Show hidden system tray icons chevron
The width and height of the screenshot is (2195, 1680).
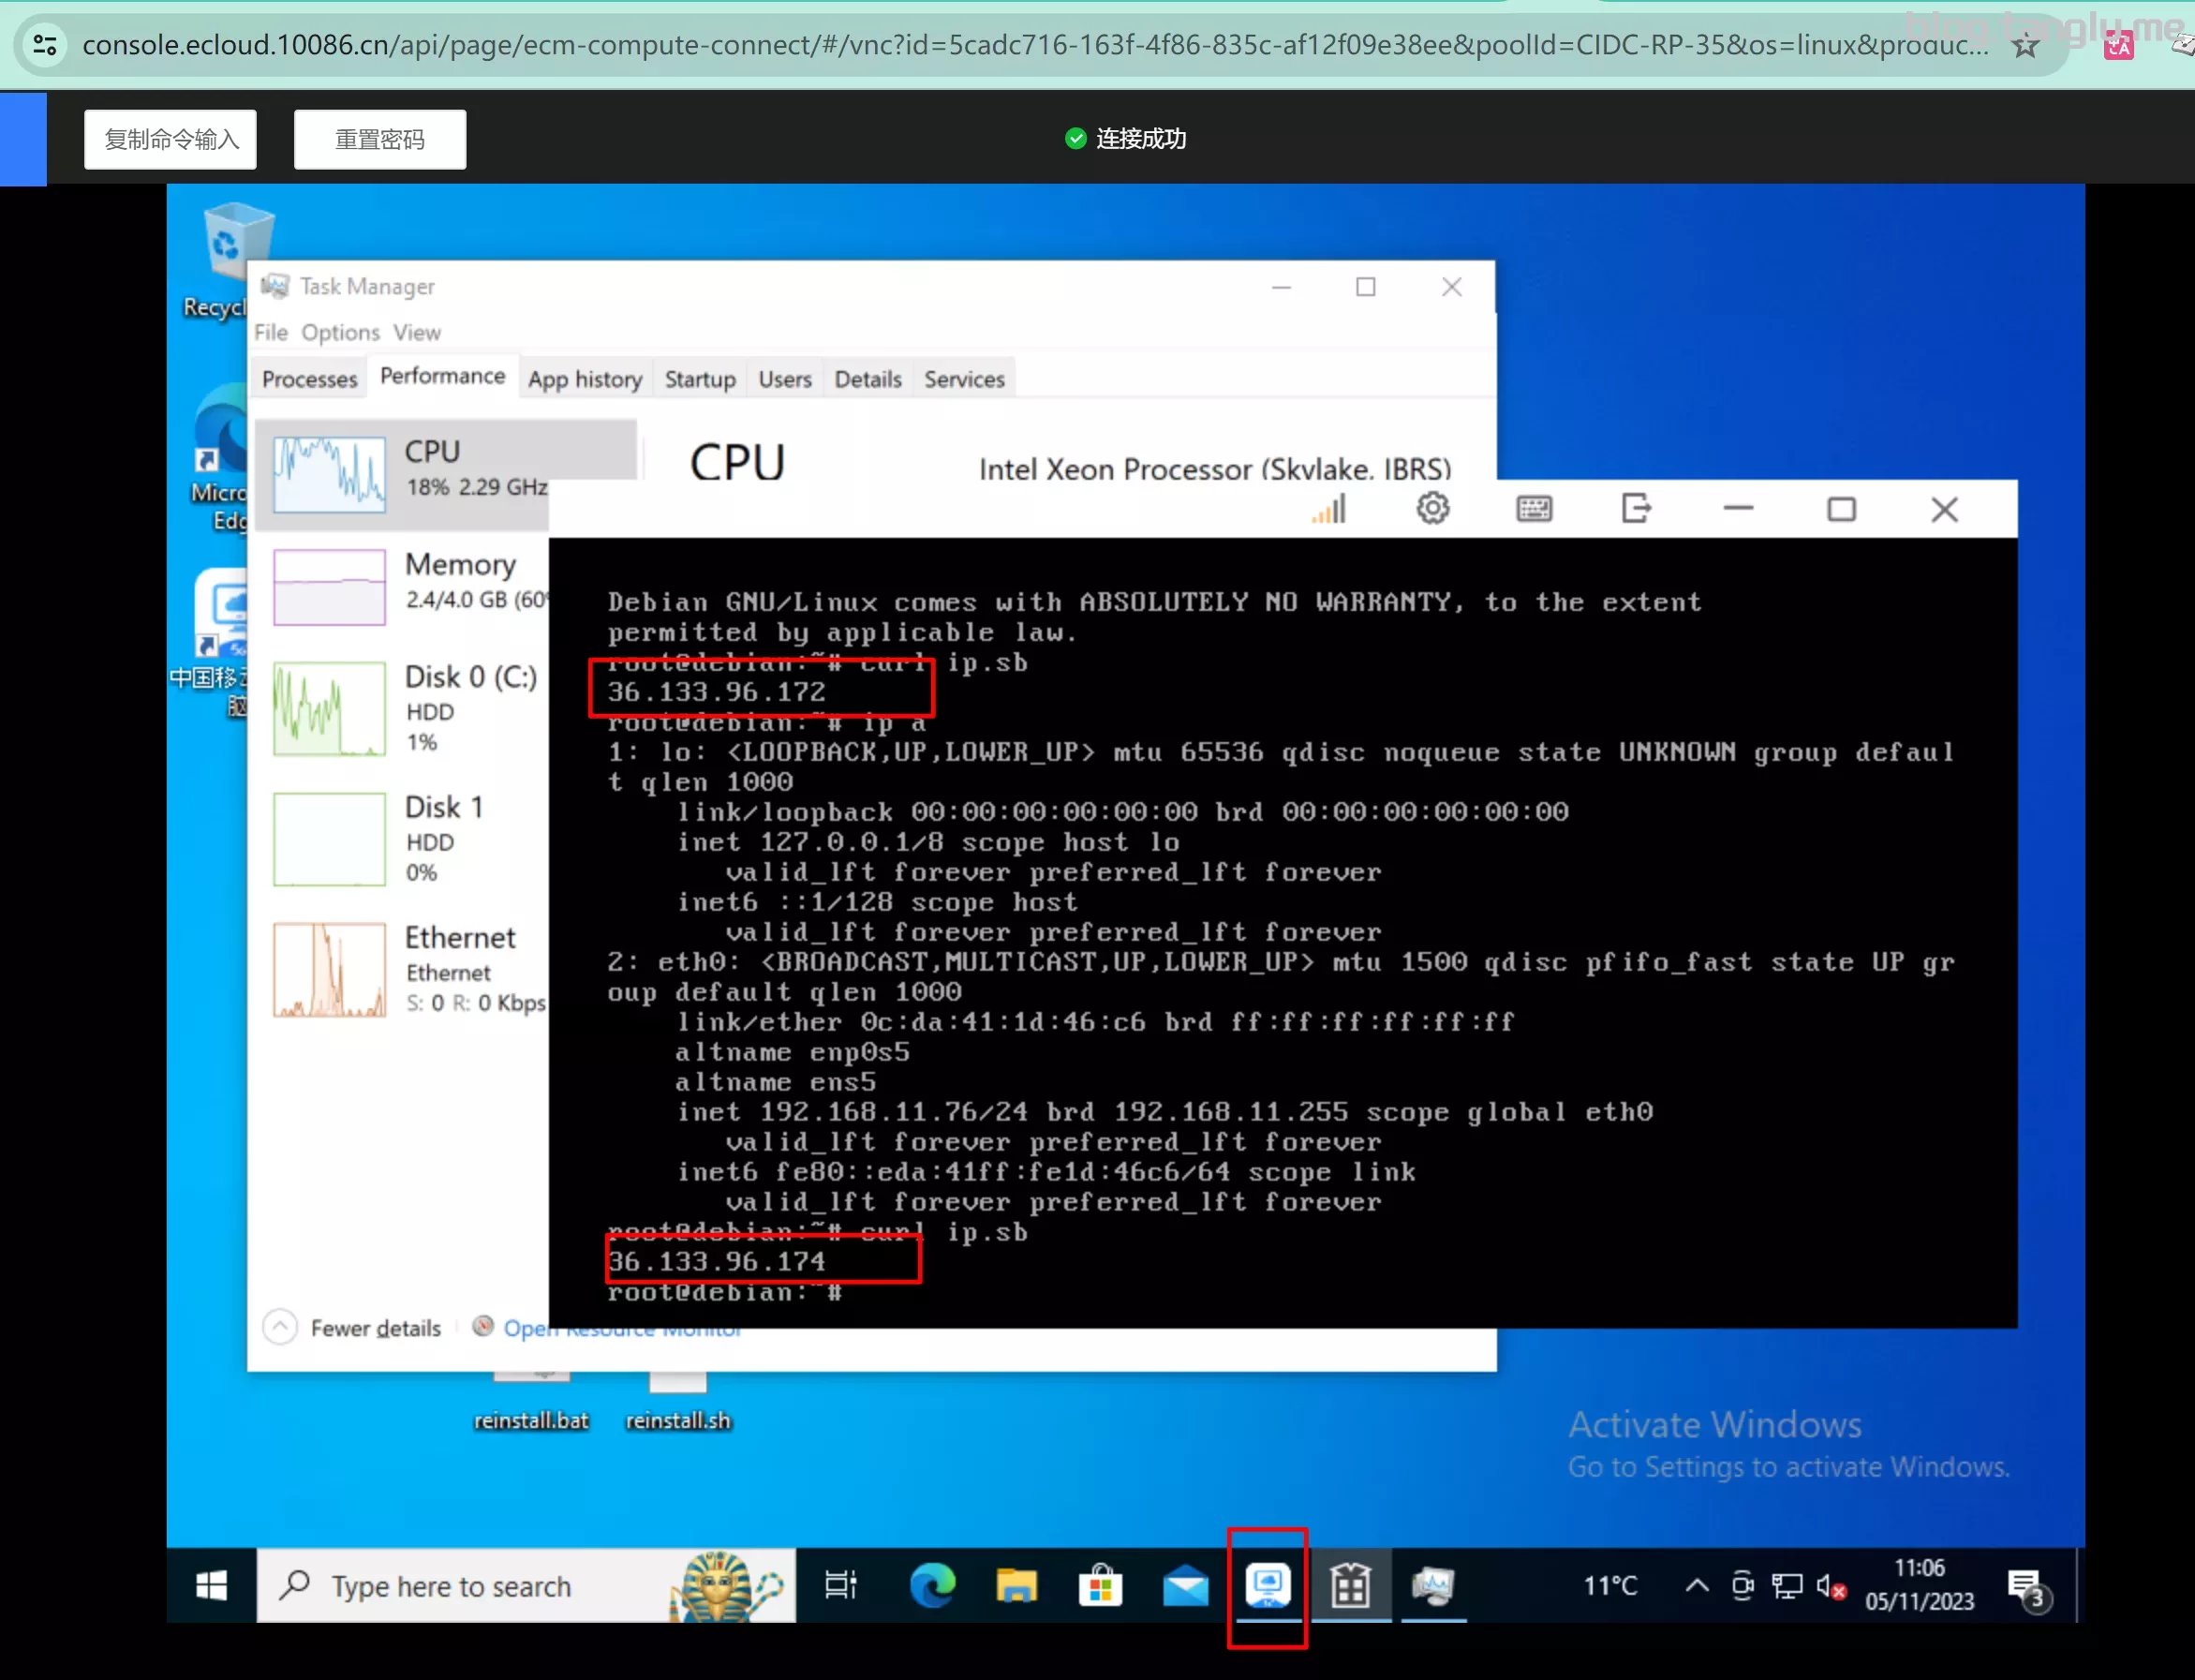(1696, 1585)
